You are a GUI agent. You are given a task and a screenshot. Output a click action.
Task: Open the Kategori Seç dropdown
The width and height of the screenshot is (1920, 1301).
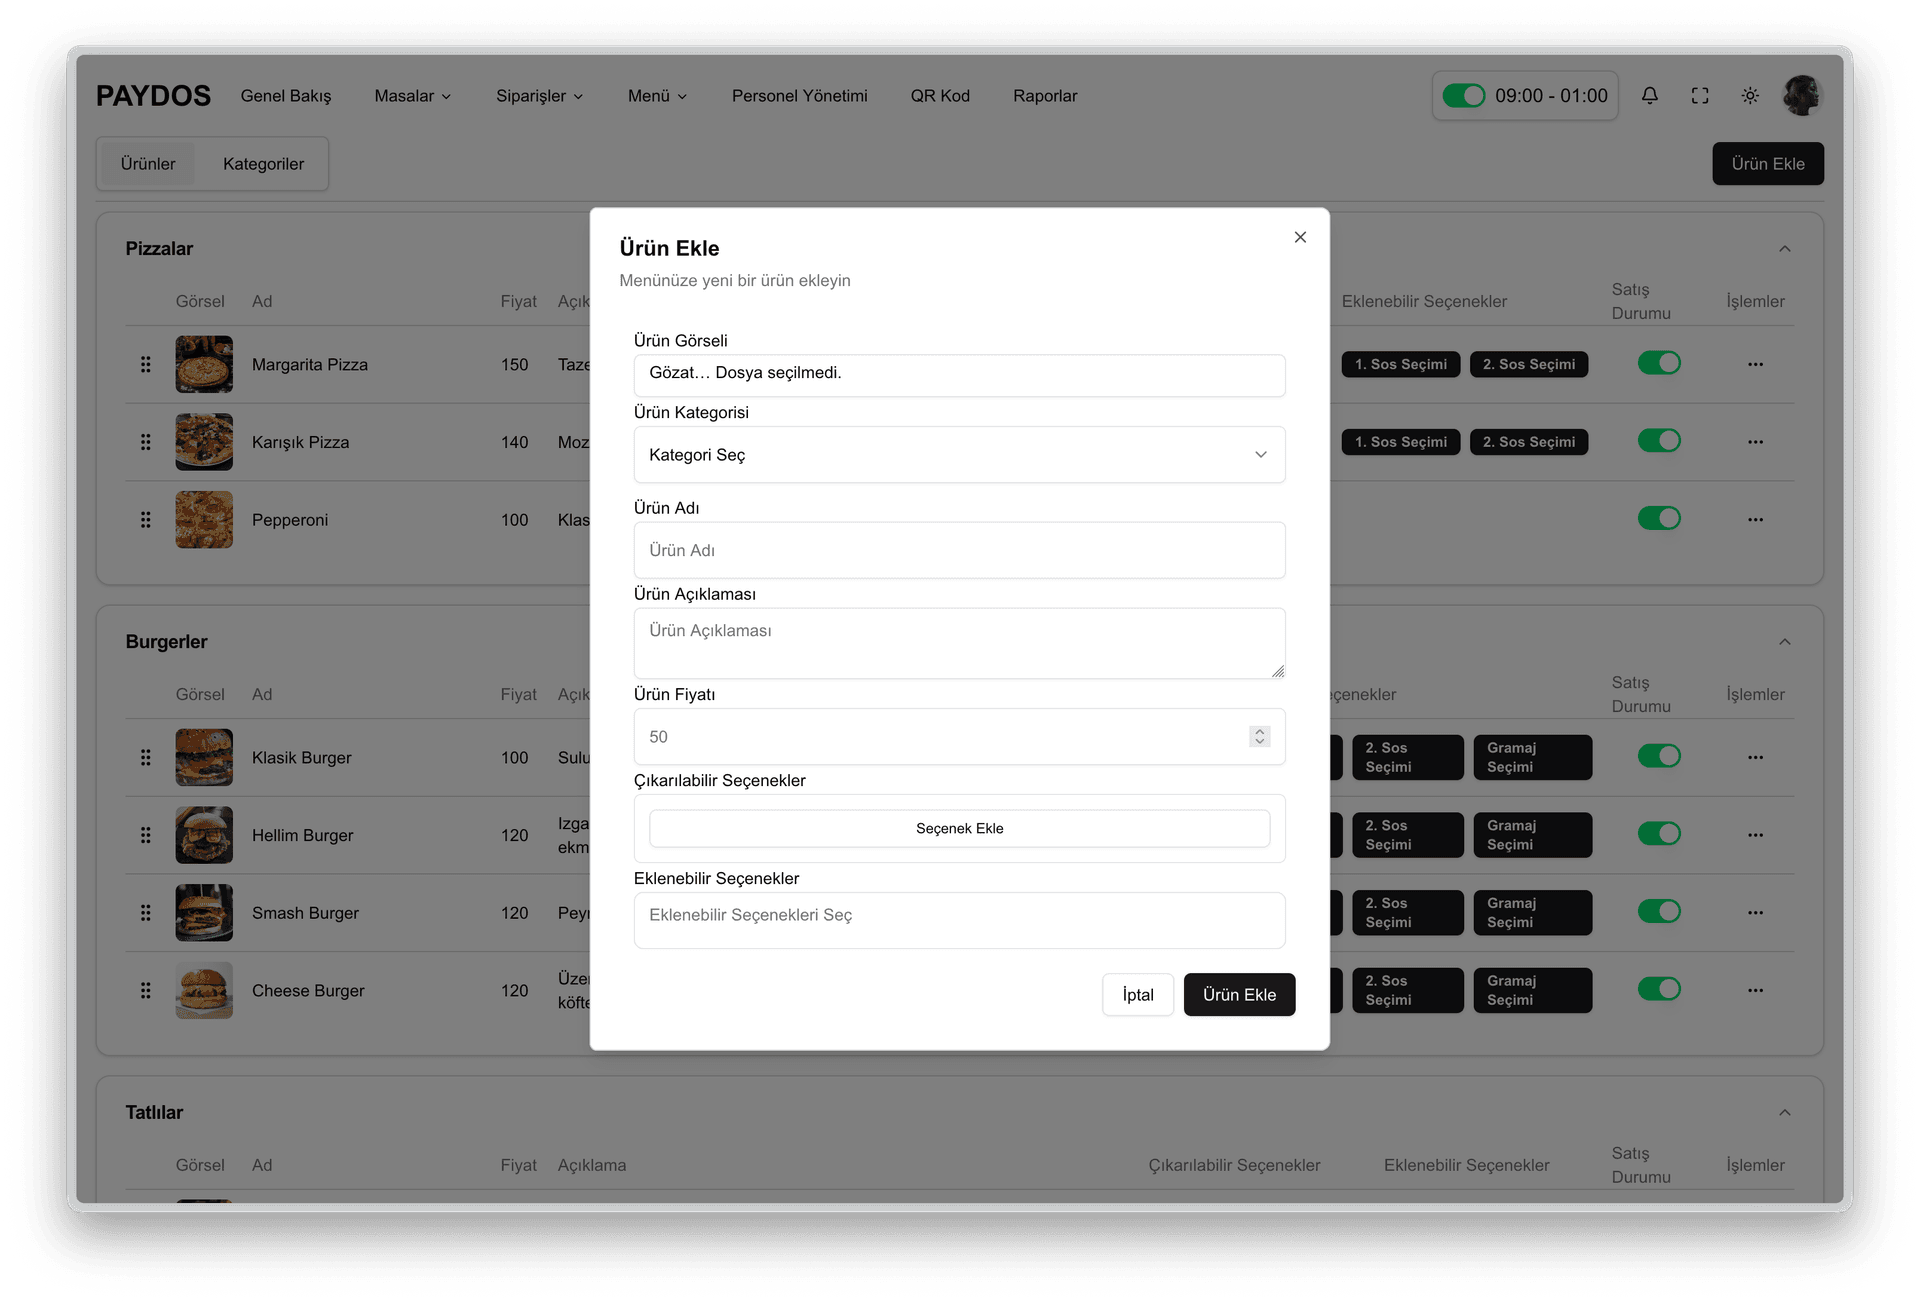(x=958, y=455)
